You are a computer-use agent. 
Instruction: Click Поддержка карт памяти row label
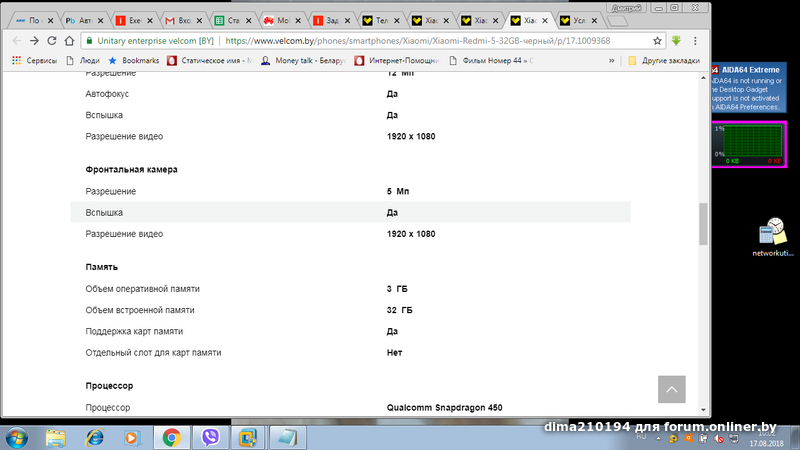tap(134, 332)
